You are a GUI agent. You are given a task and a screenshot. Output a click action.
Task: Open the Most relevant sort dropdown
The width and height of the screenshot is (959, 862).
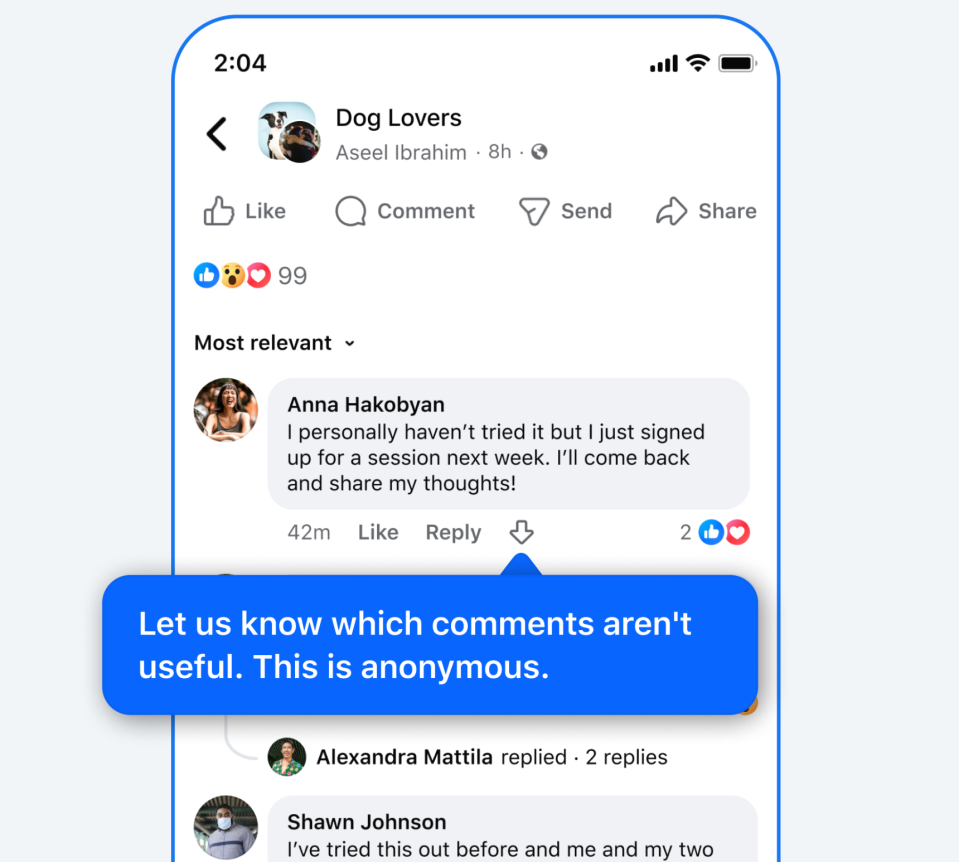[275, 343]
